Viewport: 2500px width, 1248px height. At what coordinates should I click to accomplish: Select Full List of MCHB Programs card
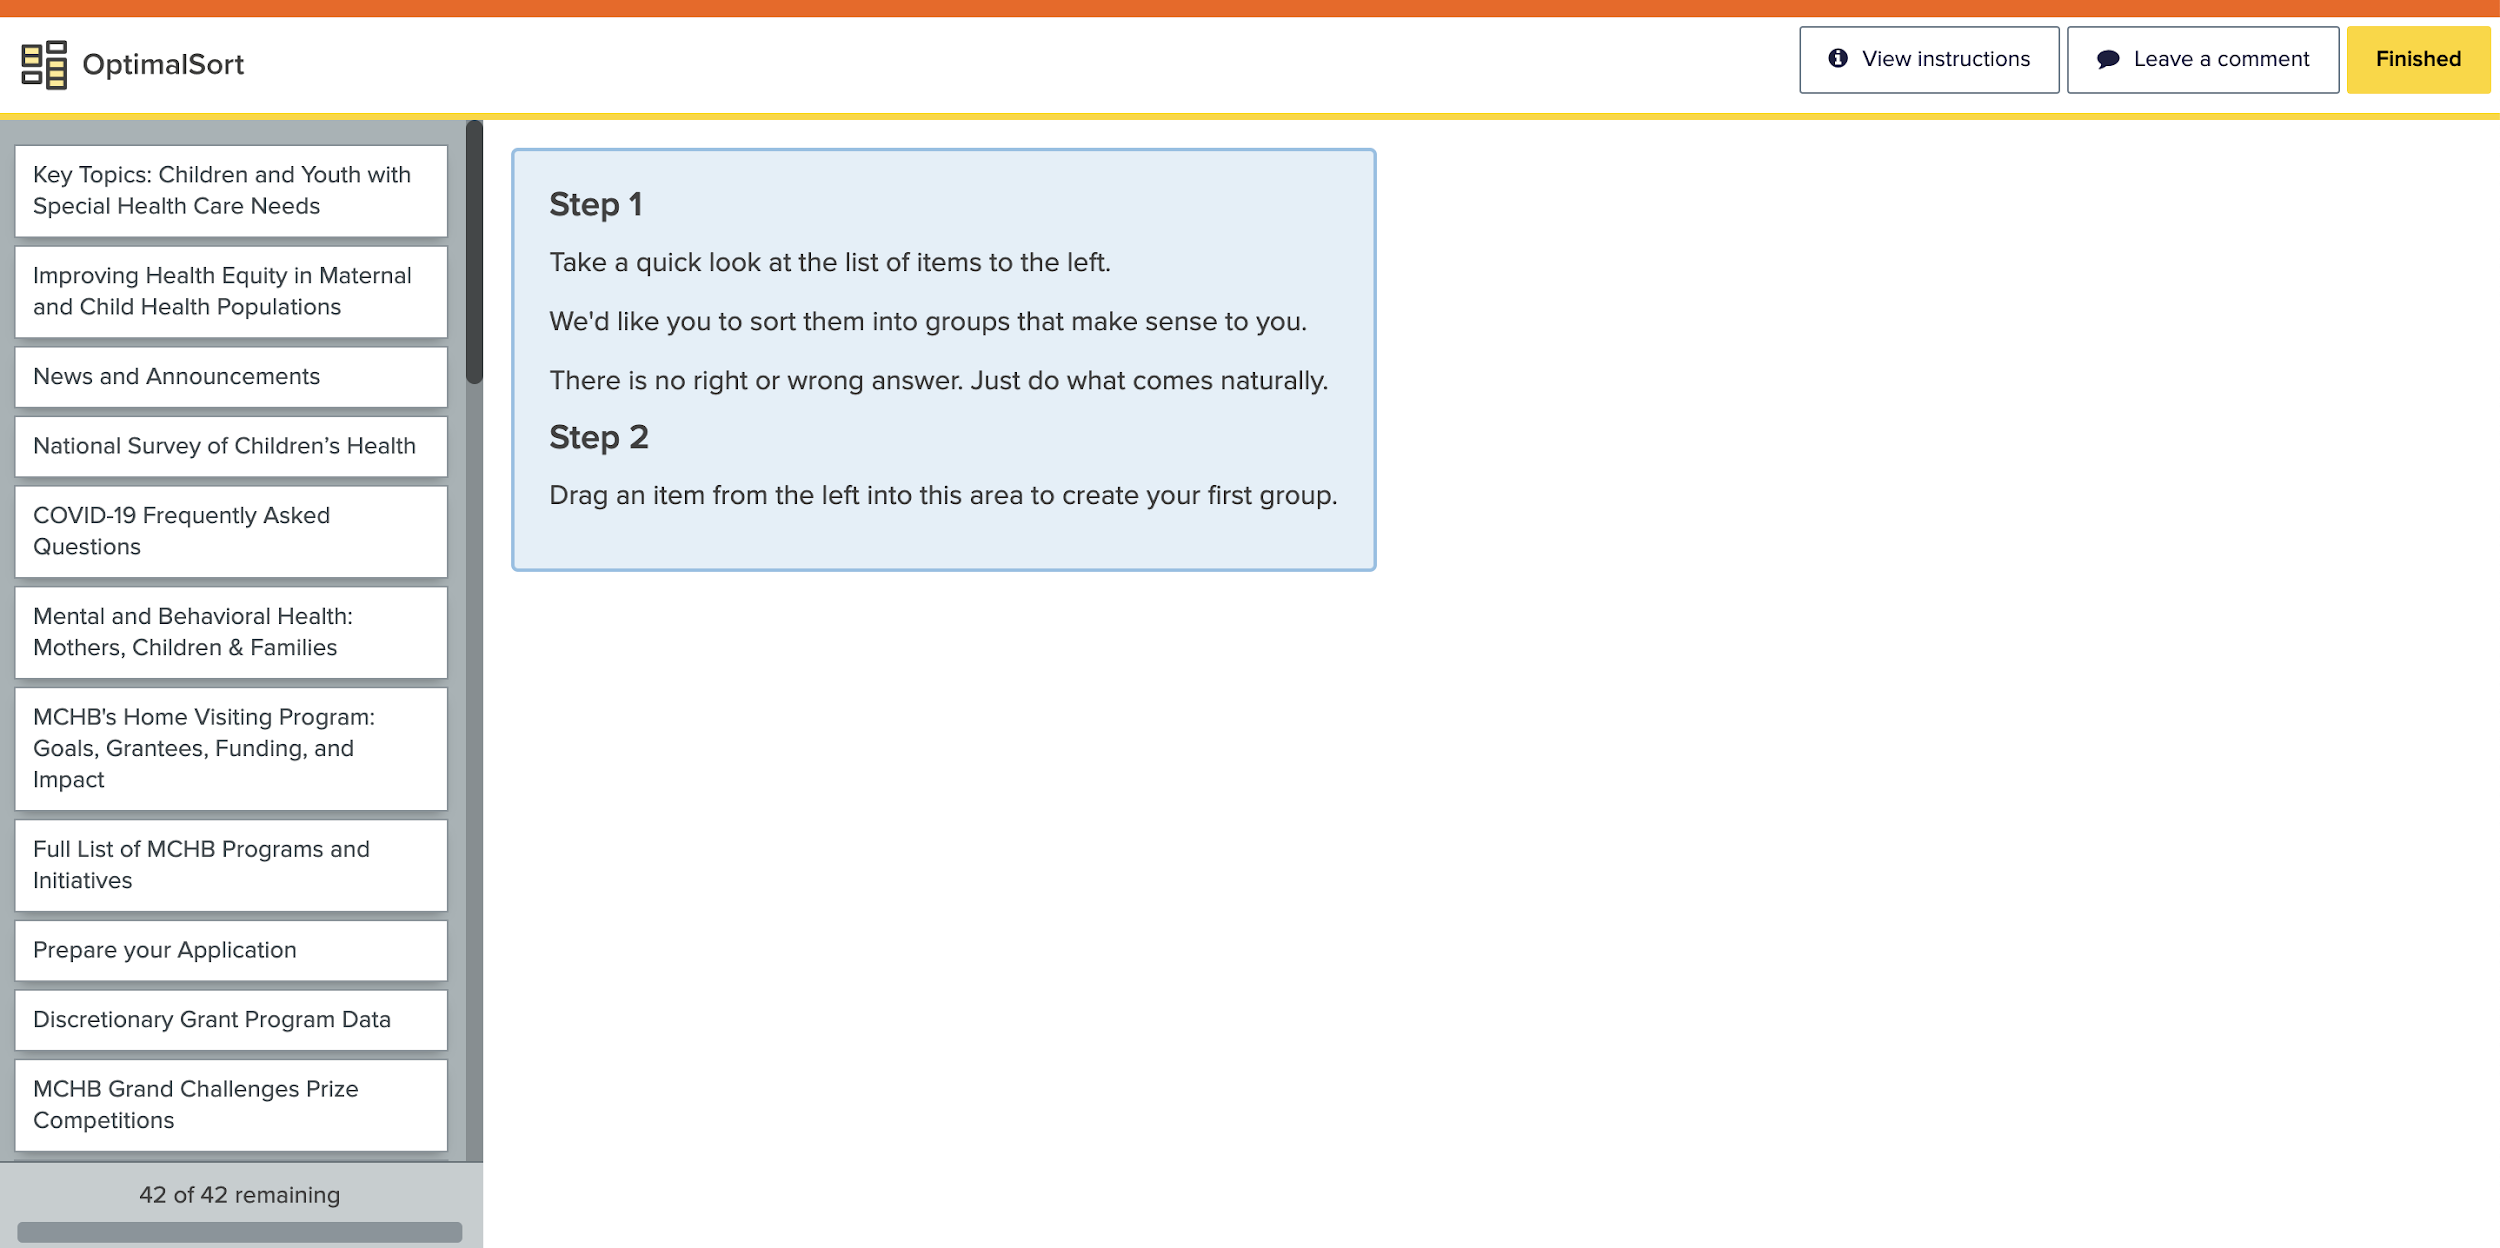click(x=231, y=865)
